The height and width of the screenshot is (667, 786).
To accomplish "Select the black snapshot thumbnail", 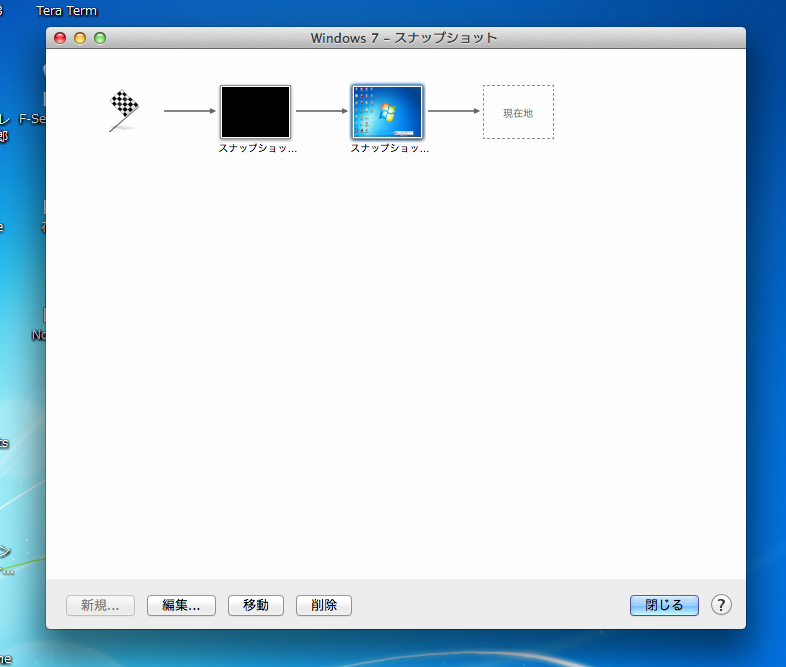I will point(255,112).
